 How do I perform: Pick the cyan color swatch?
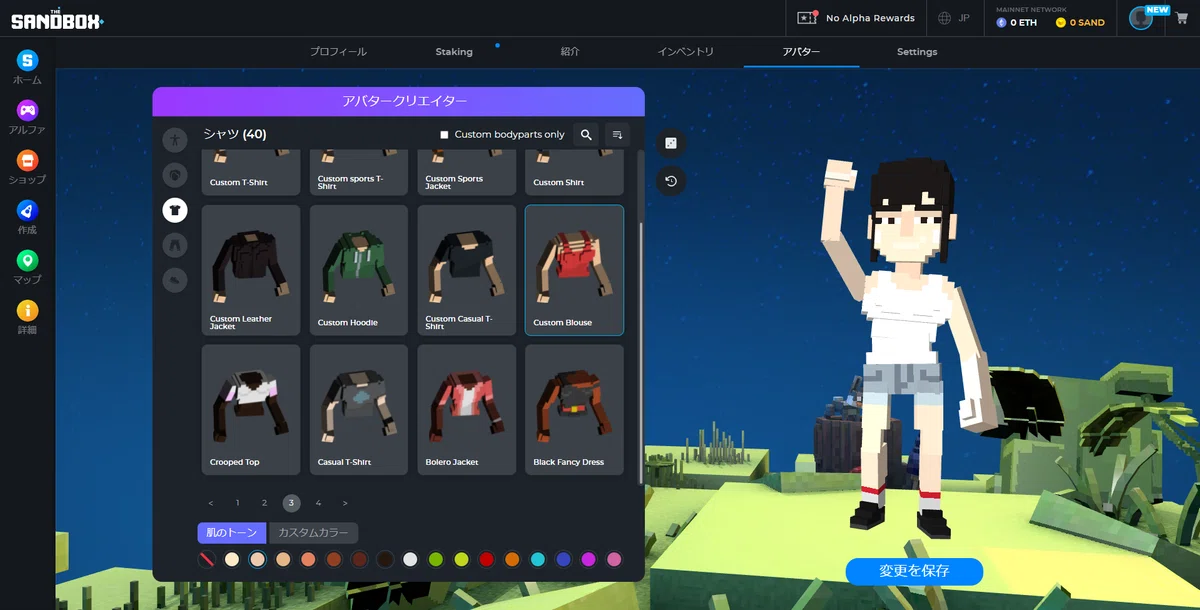coord(538,560)
